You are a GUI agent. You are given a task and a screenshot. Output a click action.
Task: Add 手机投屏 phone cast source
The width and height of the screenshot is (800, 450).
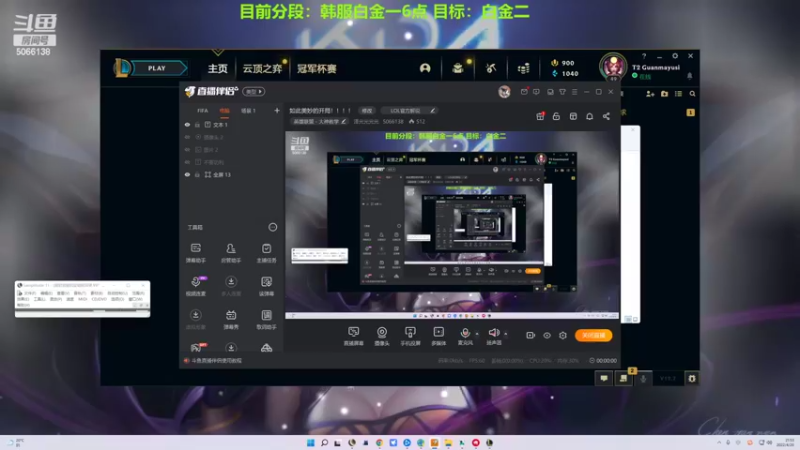pos(410,336)
